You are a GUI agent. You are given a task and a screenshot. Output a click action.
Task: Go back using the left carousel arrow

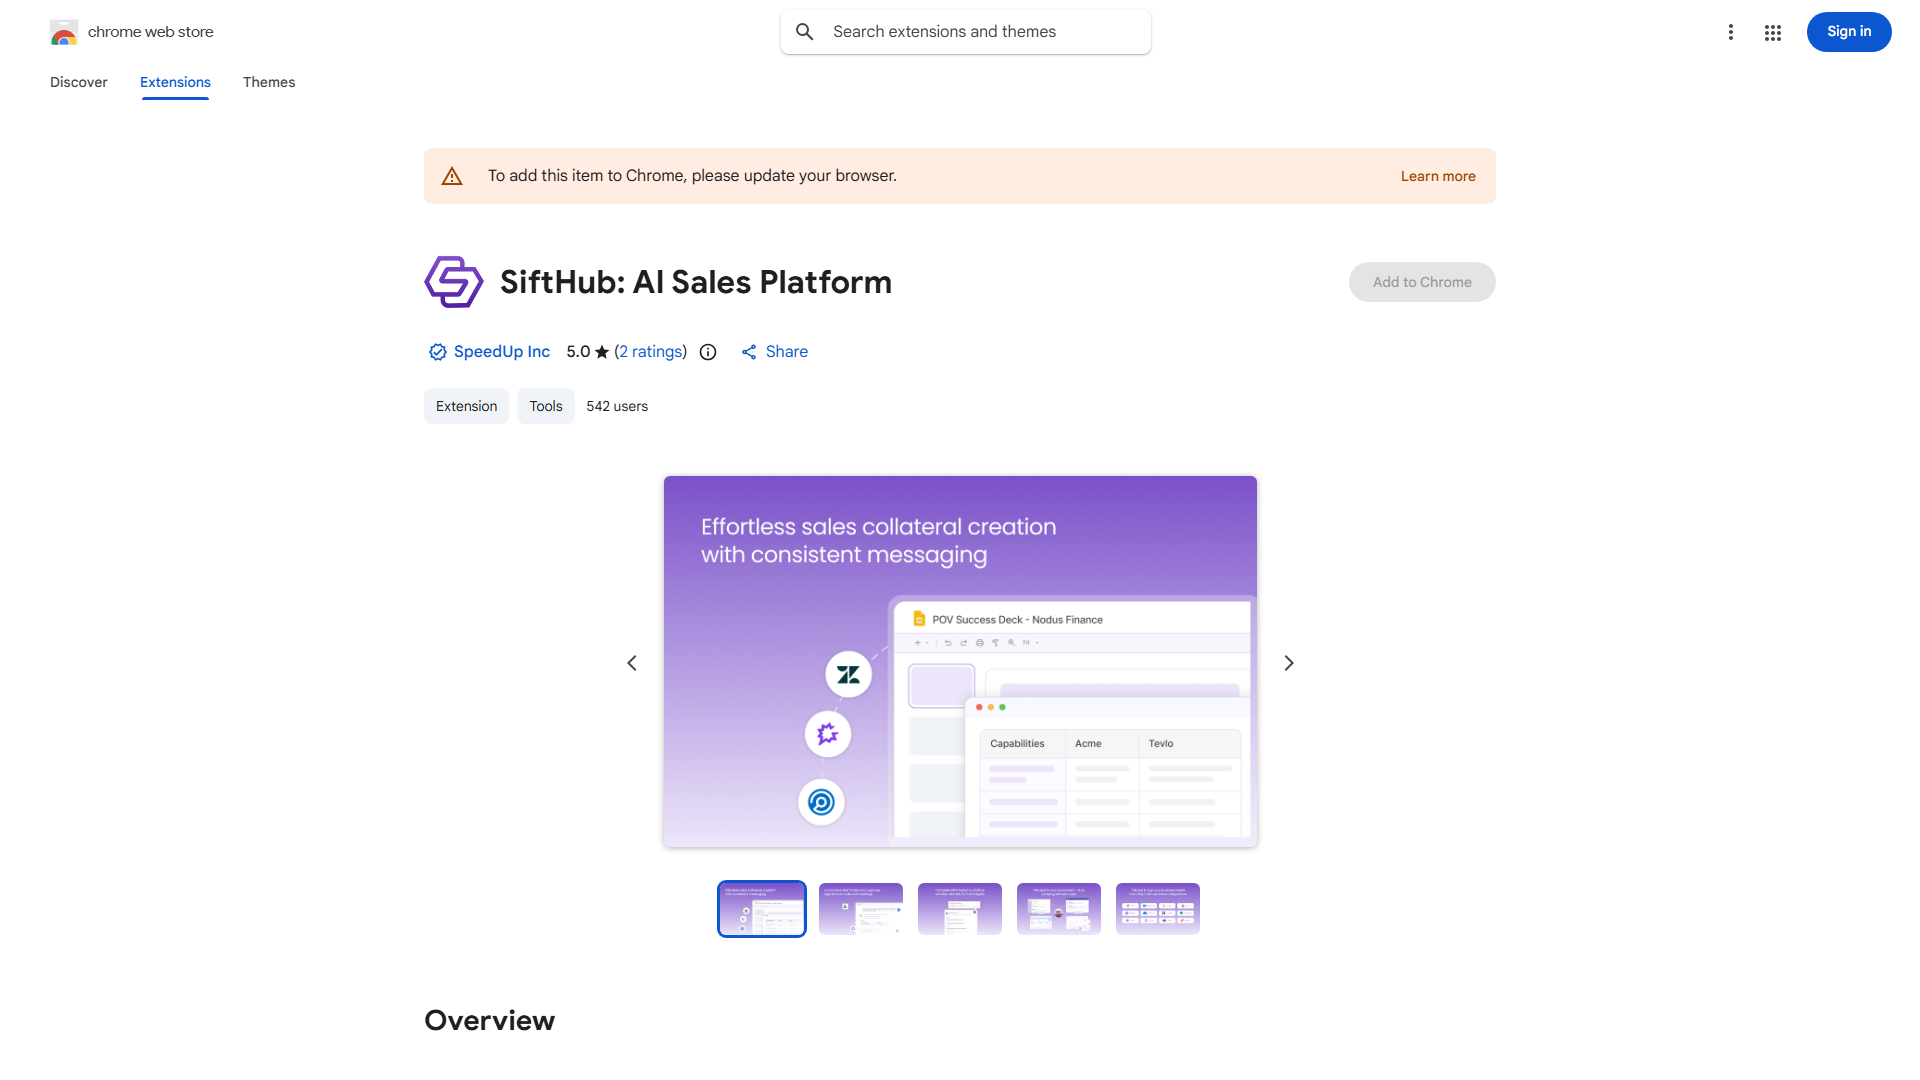point(632,662)
